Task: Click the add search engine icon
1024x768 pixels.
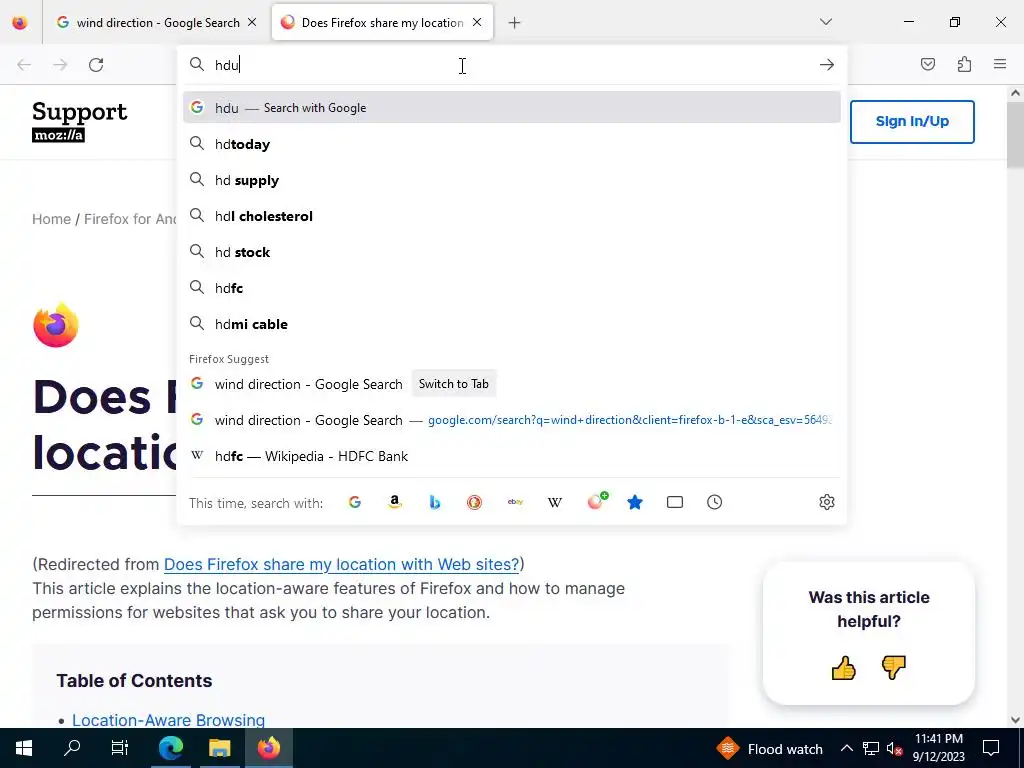Action: (x=596, y=501)
